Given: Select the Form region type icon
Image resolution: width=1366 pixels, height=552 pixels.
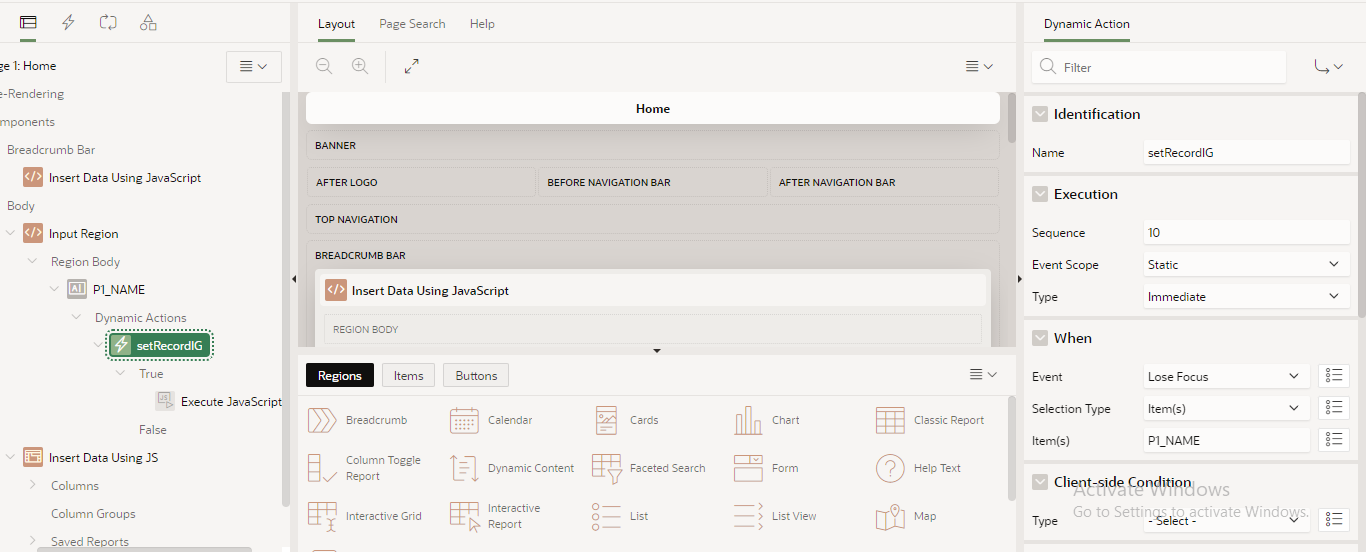Looking at the screenshot, I should pos(748,468).
